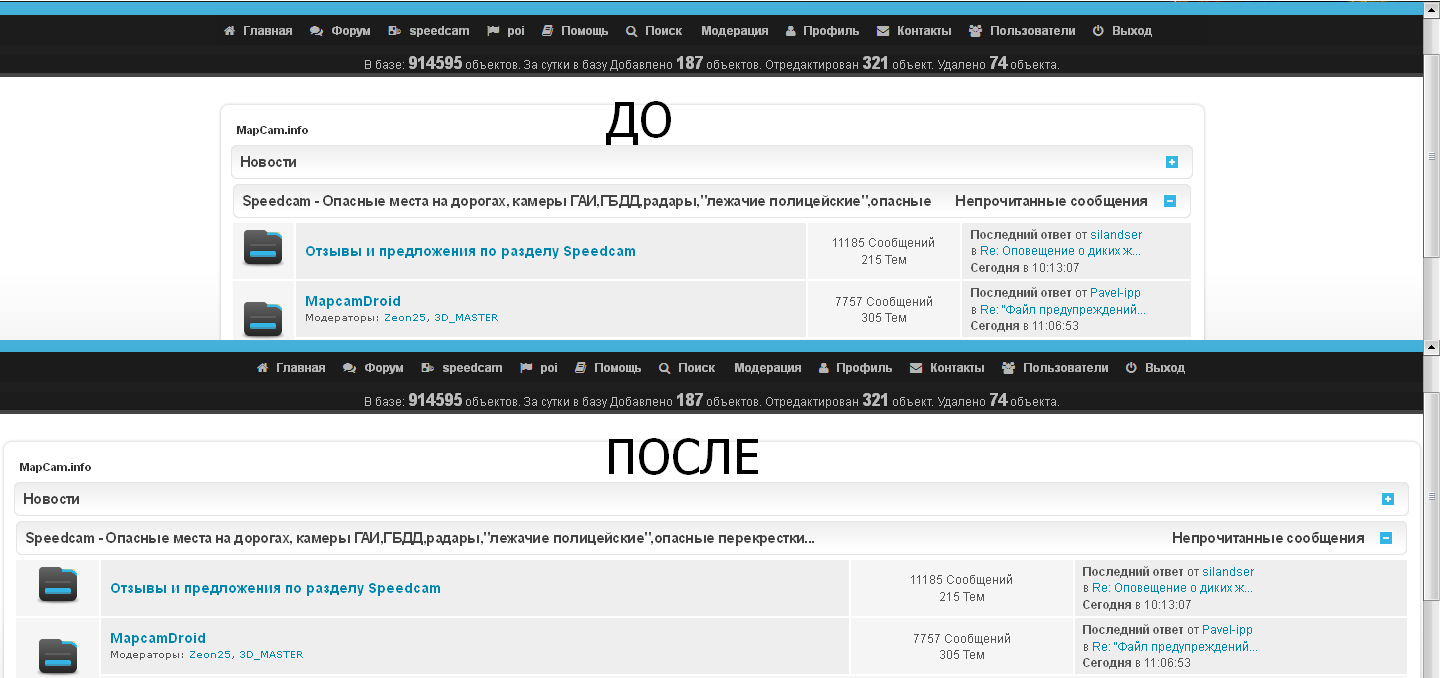Open Пользователи in the ПОСЛЕ navigation bar
The width and height of the screenshot is (1440, 678).
(x=1066, y=368)
